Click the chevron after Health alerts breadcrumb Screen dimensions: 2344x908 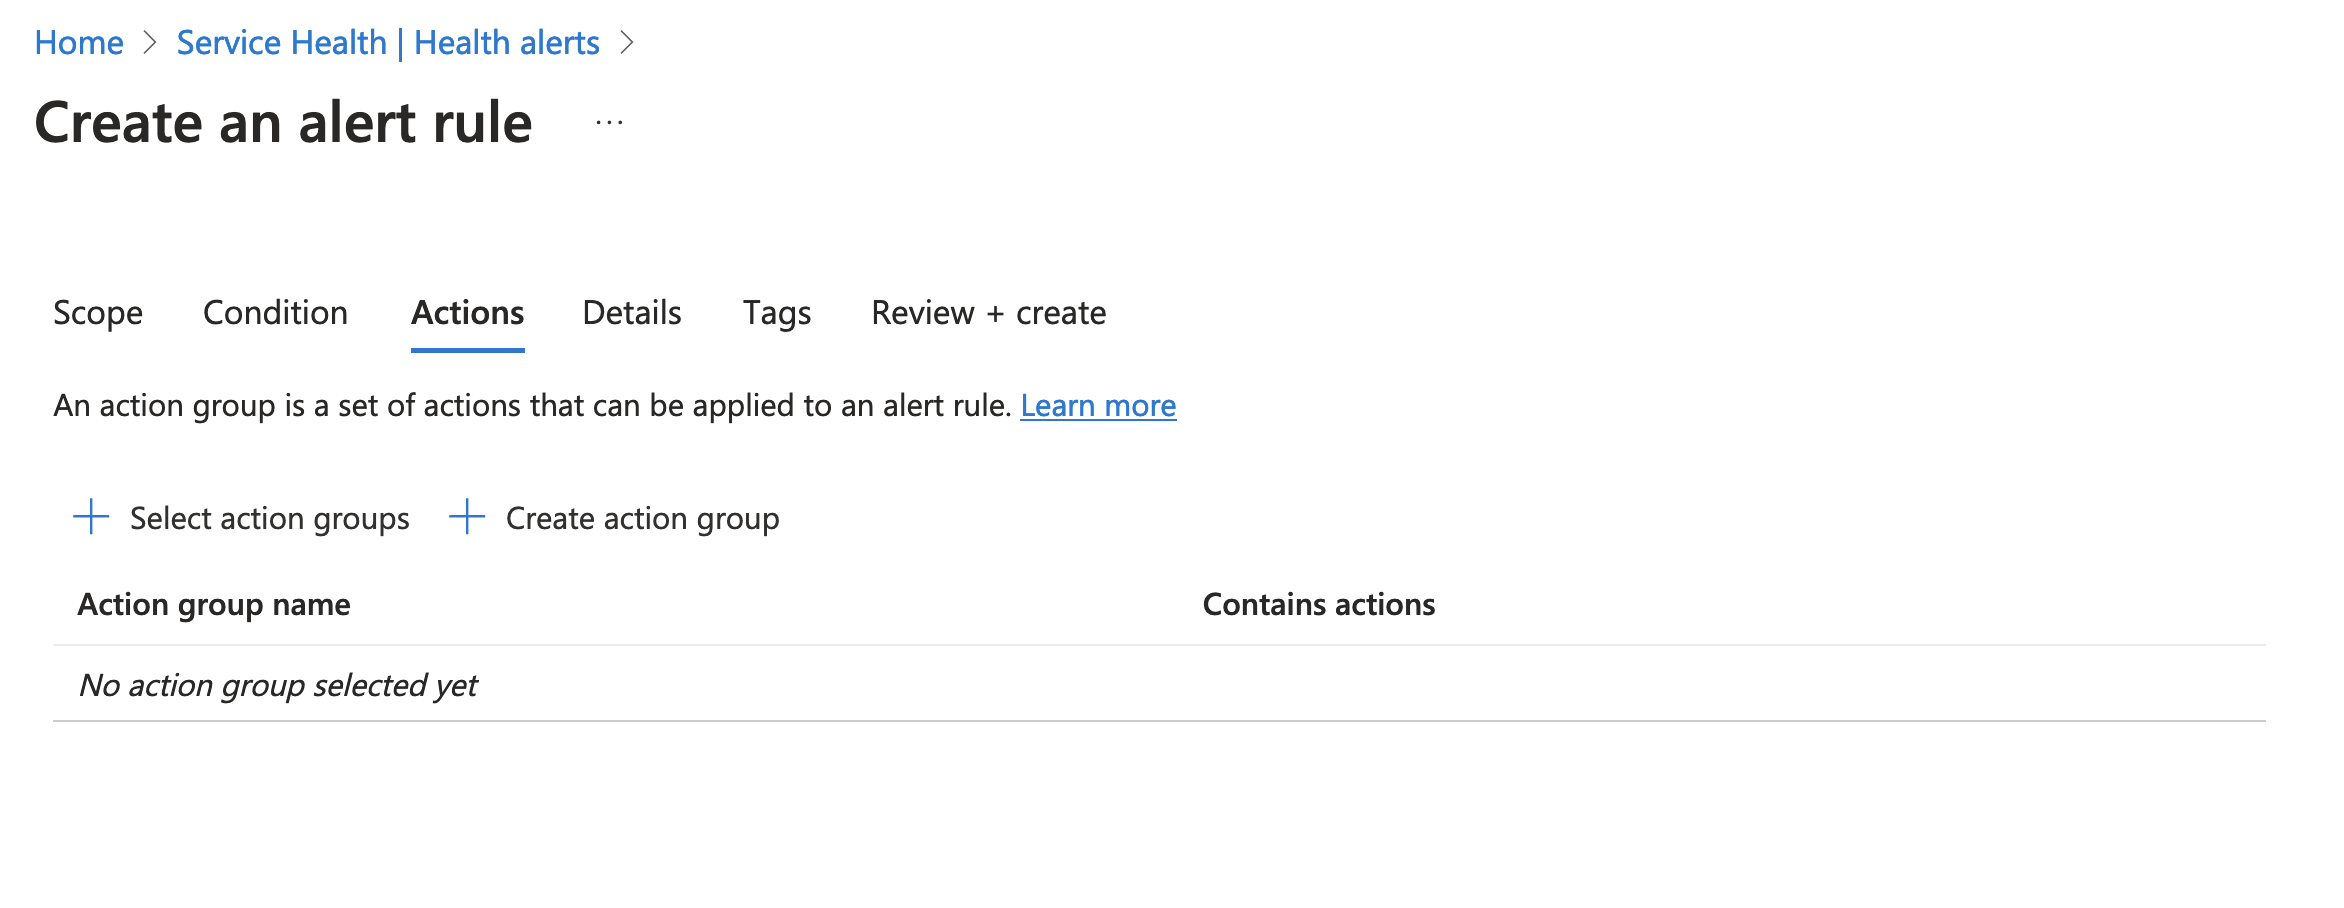coord(630,42)
